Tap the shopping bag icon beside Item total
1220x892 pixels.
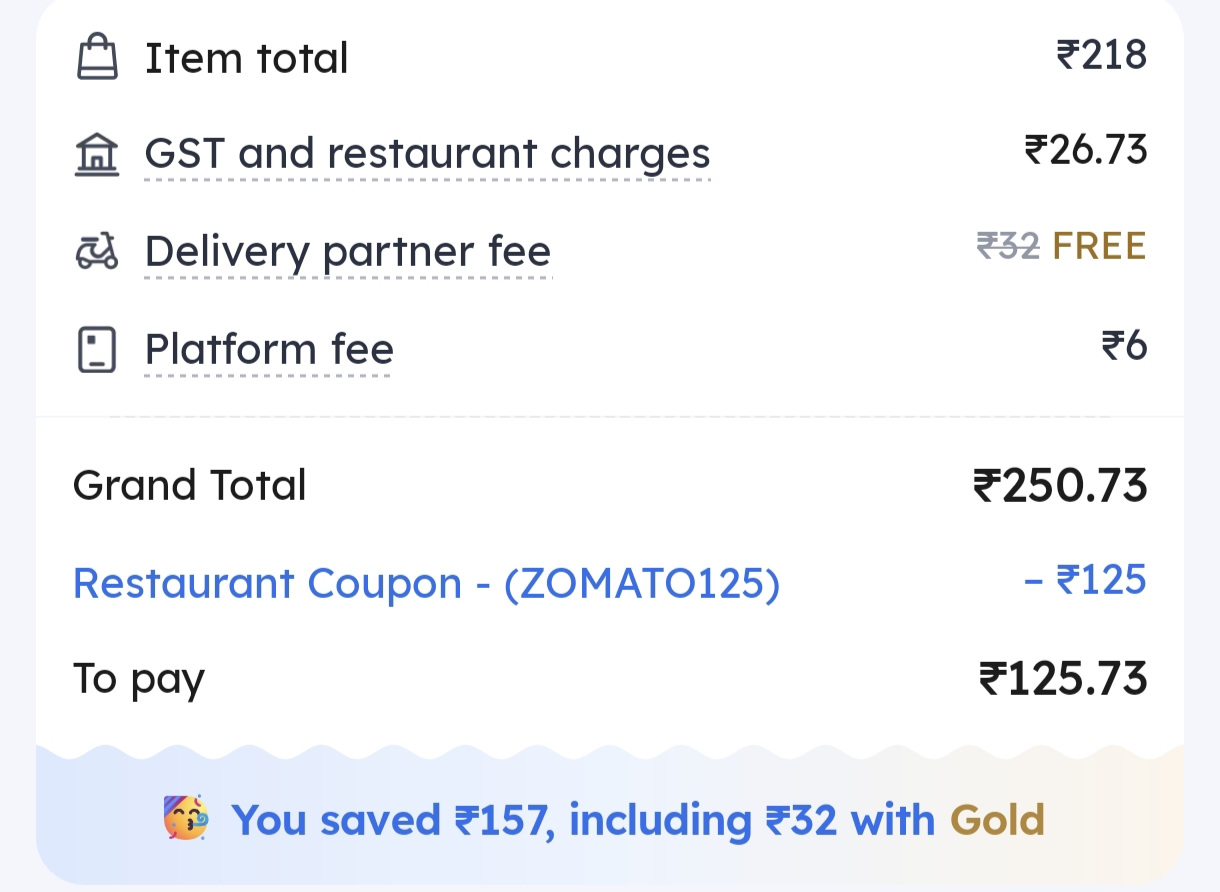97,57
